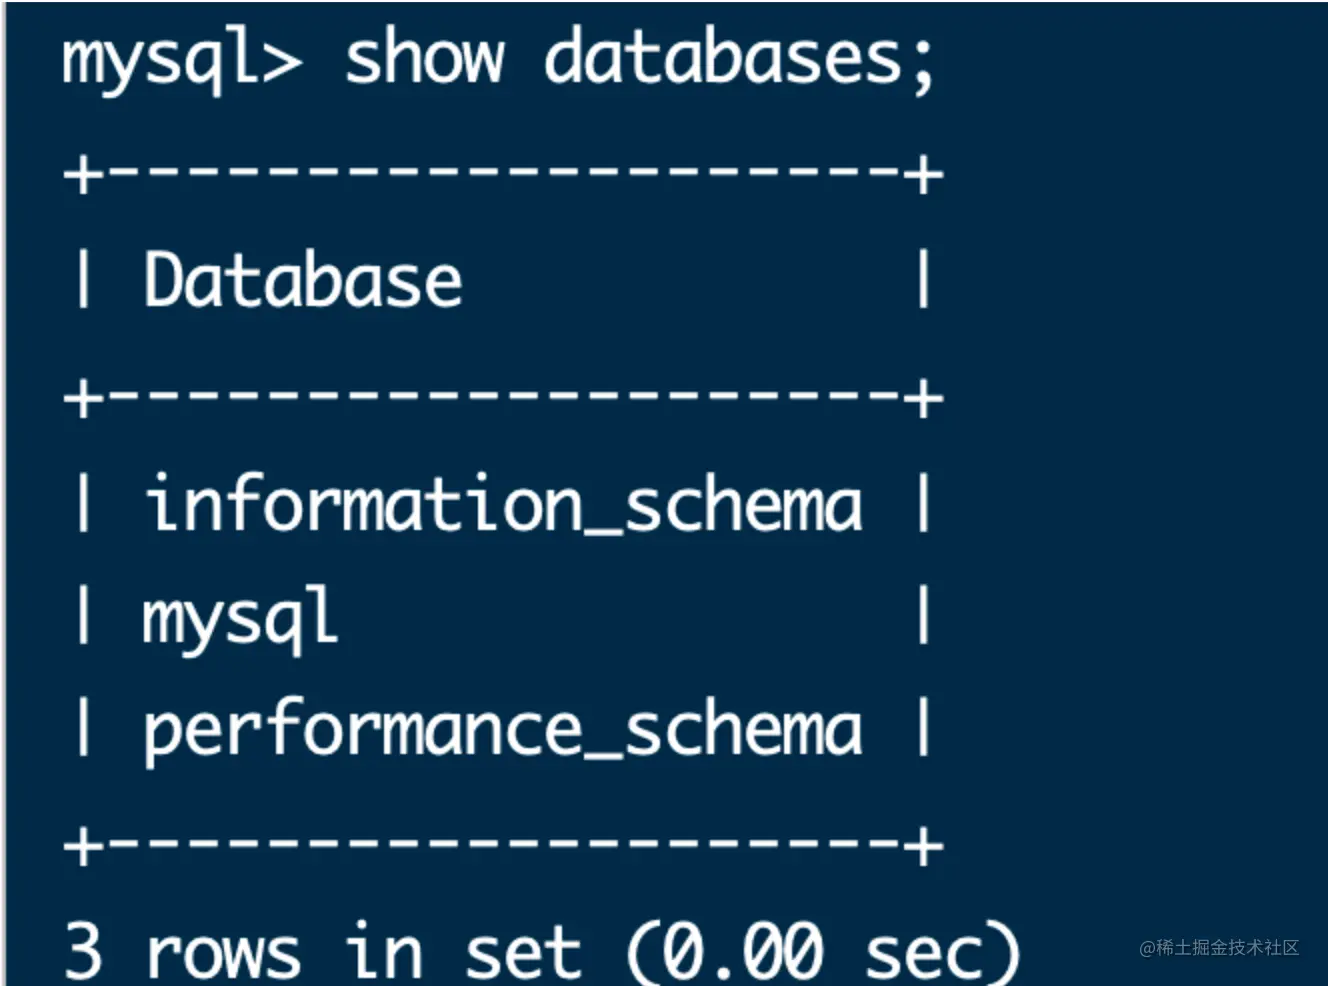Click the word "show" in the command

(423, 58)
